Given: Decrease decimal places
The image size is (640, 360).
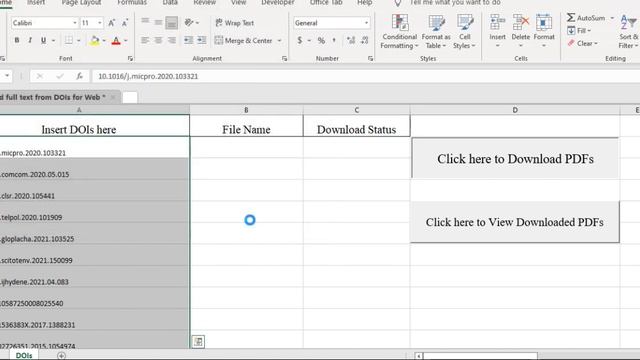Looking at the screenshot, I should 364,40.
